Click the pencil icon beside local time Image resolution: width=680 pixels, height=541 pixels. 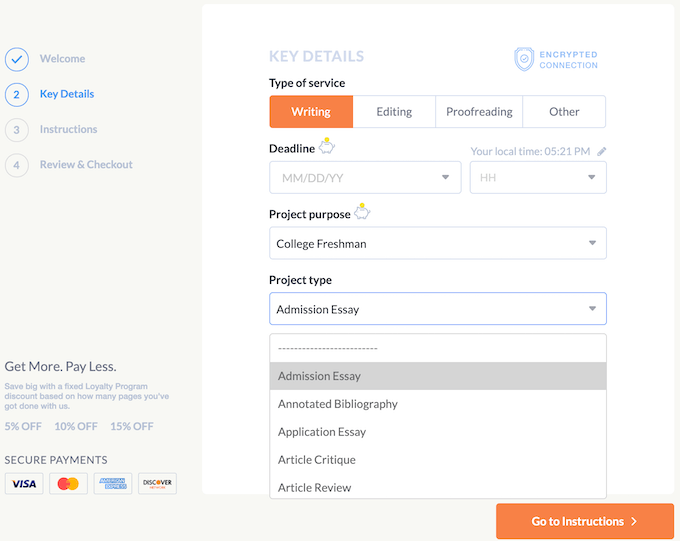point(602,152)
